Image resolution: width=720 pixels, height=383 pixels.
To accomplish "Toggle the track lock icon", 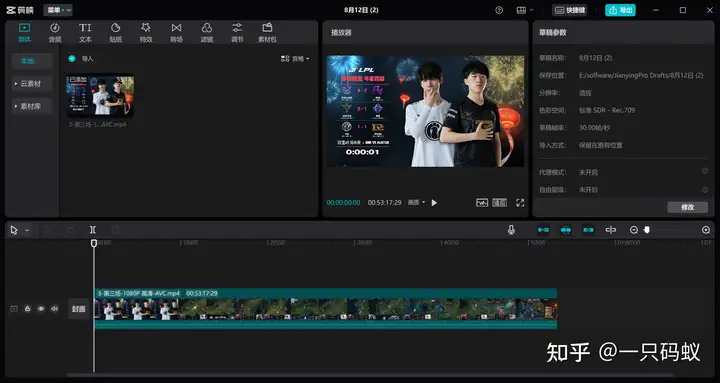I will [28, 309].
